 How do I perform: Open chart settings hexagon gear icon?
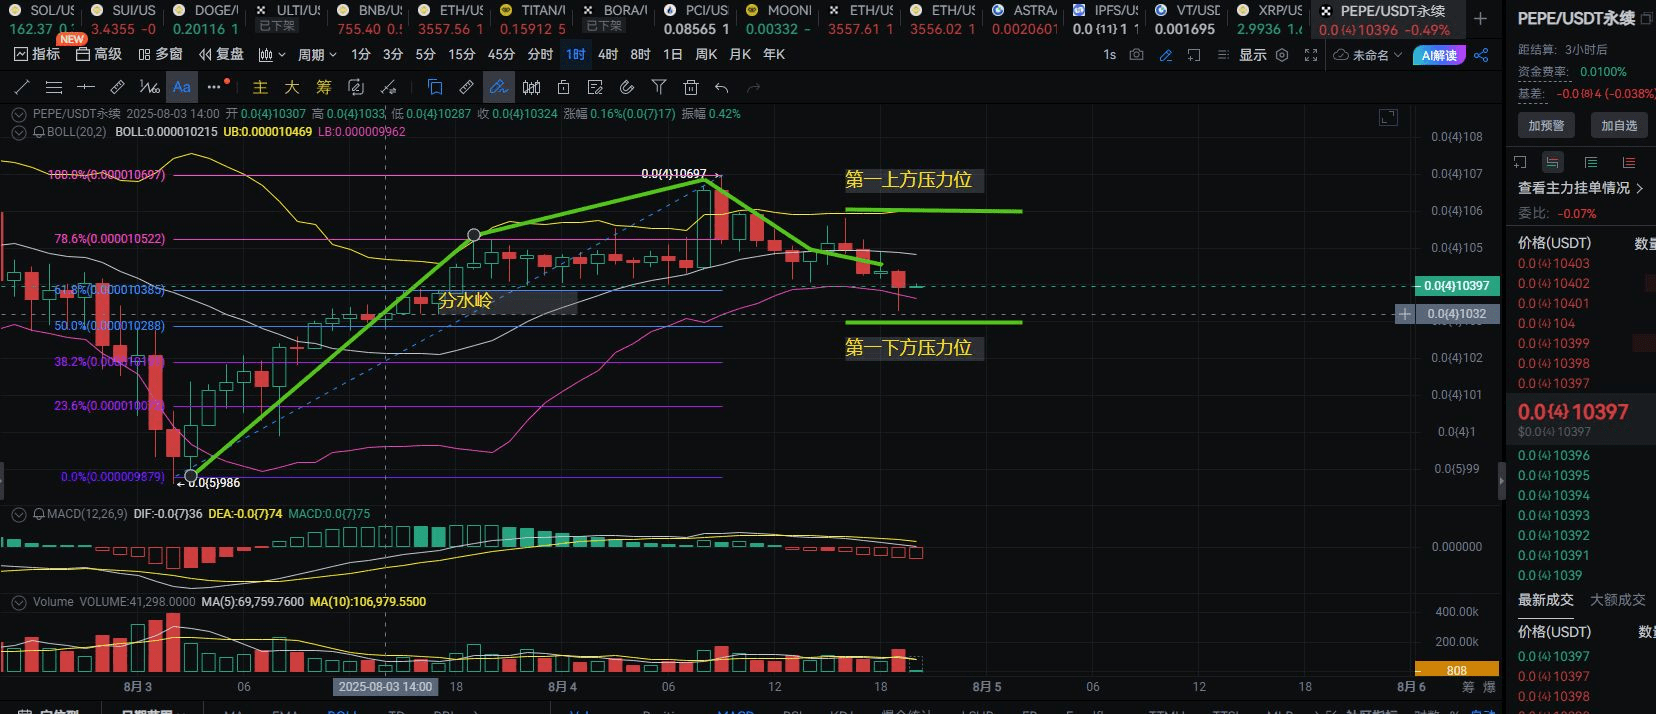pyautogui.click(x=1282, y=55)
